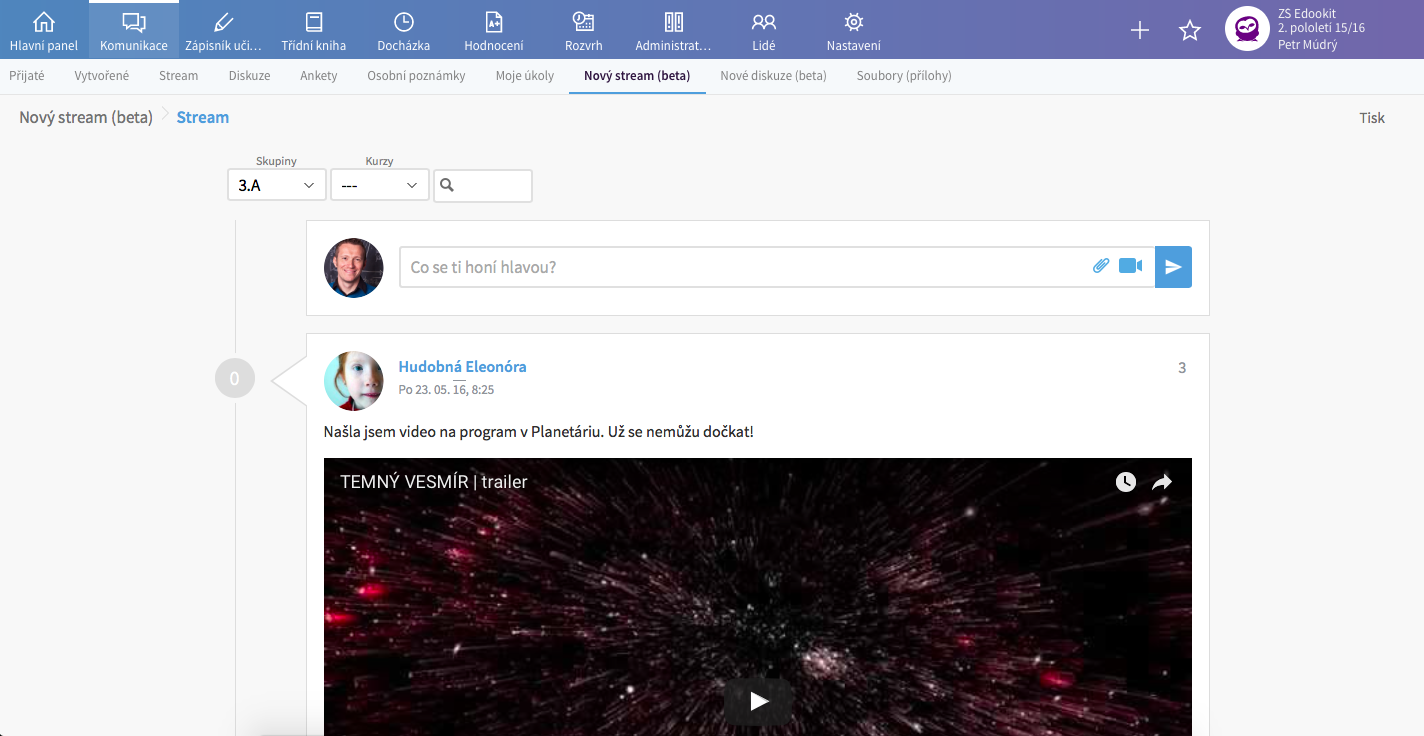Viewport: 1424px width, 736px height.
Task: Open the Komunikace section
Action: click(134, 30)
